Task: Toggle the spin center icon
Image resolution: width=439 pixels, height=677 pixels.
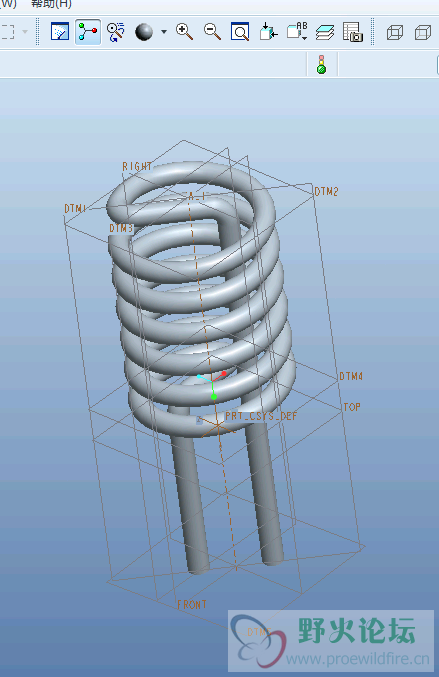Action: click(x=88, y=32)
